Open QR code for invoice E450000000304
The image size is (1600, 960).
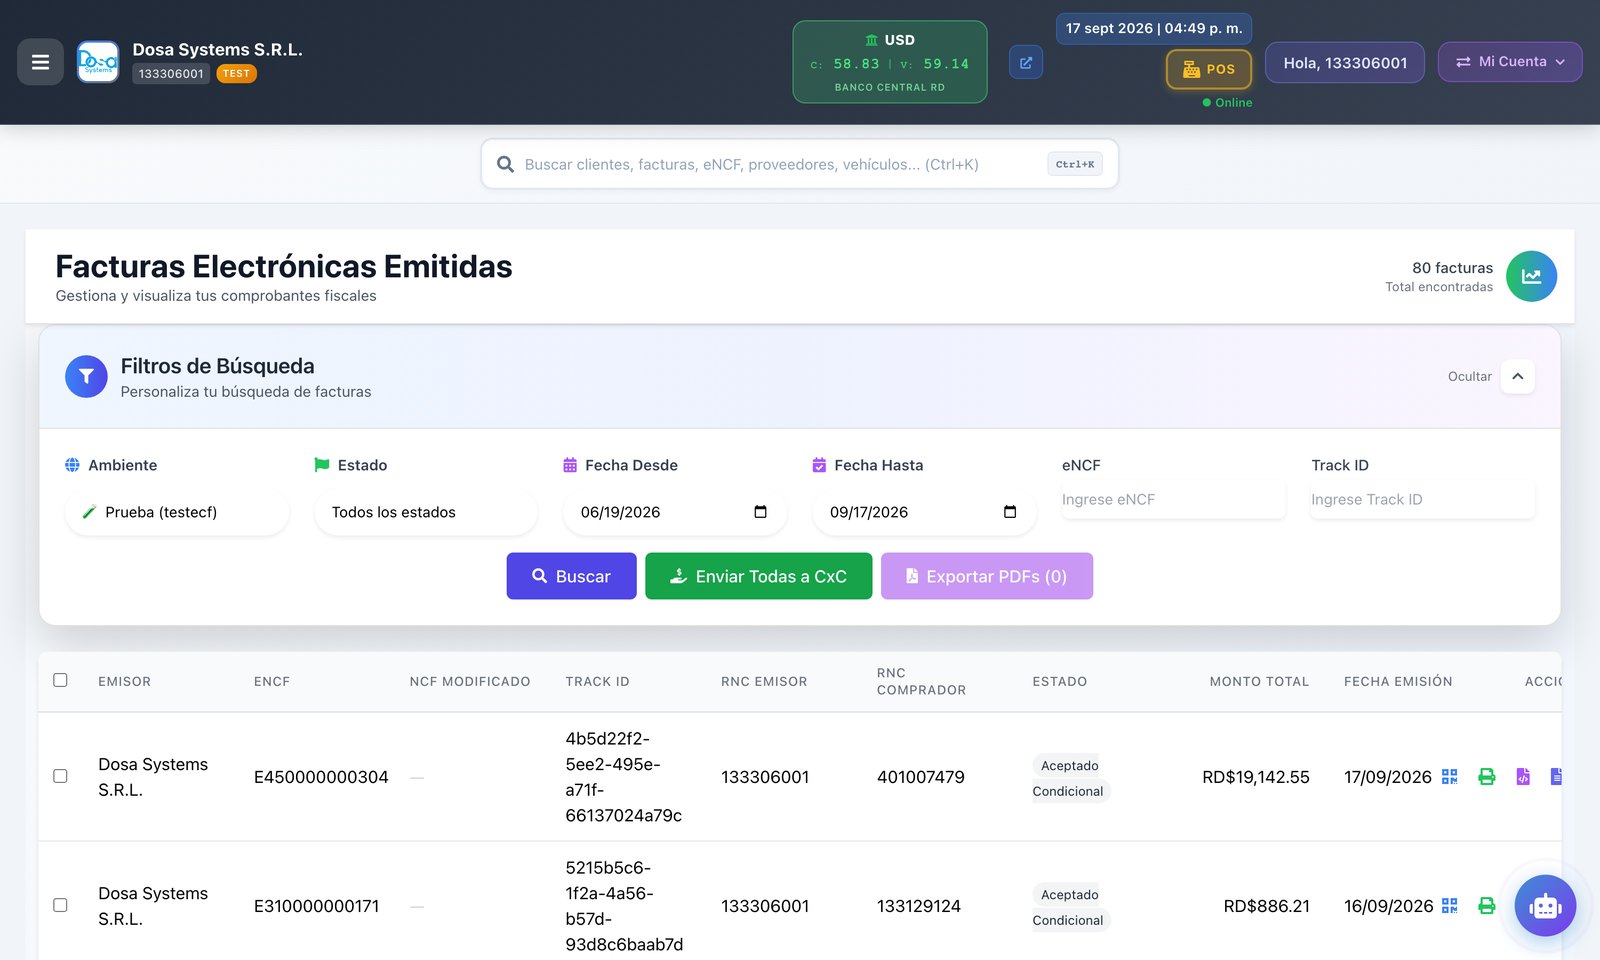[x=1449, y=777]
